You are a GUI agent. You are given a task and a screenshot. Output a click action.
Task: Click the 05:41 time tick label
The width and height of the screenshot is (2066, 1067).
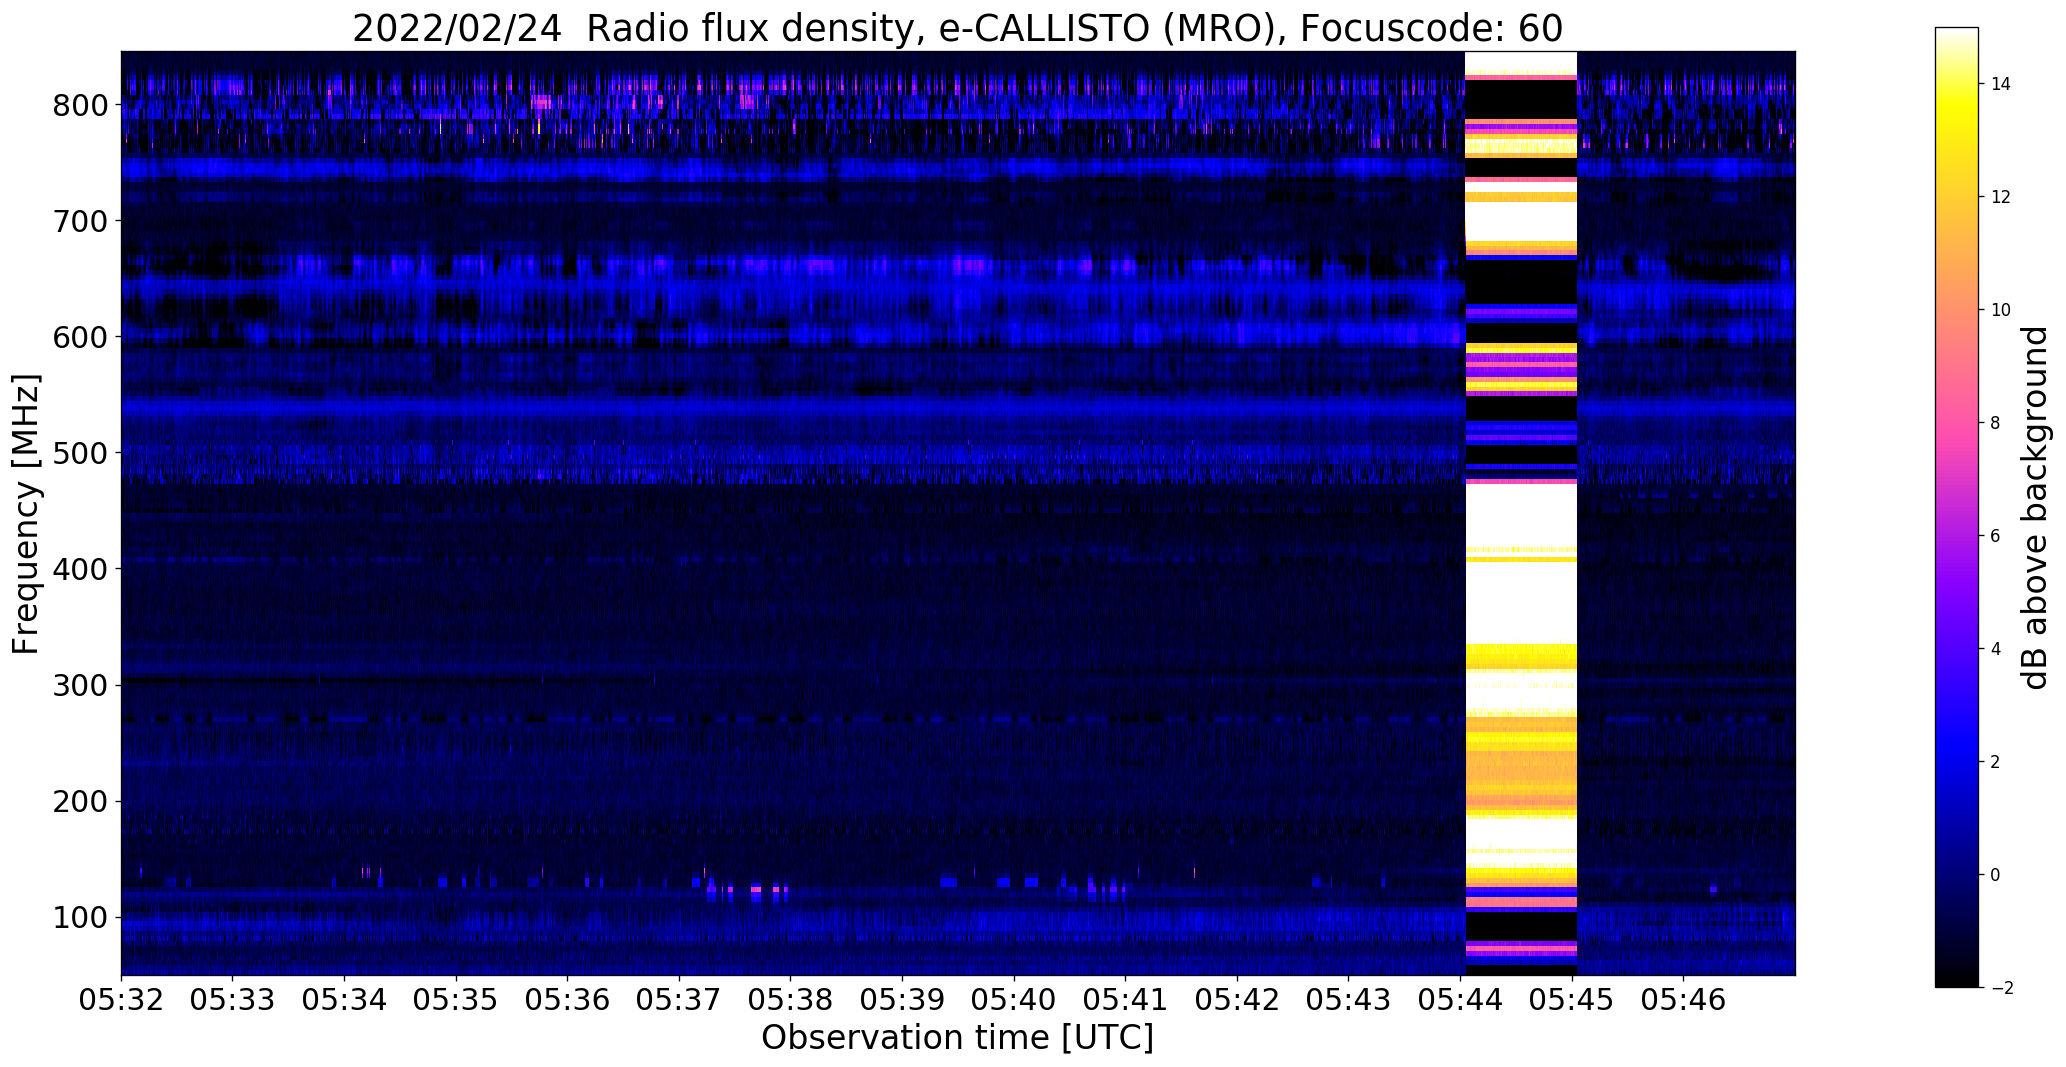(1126, 999)
